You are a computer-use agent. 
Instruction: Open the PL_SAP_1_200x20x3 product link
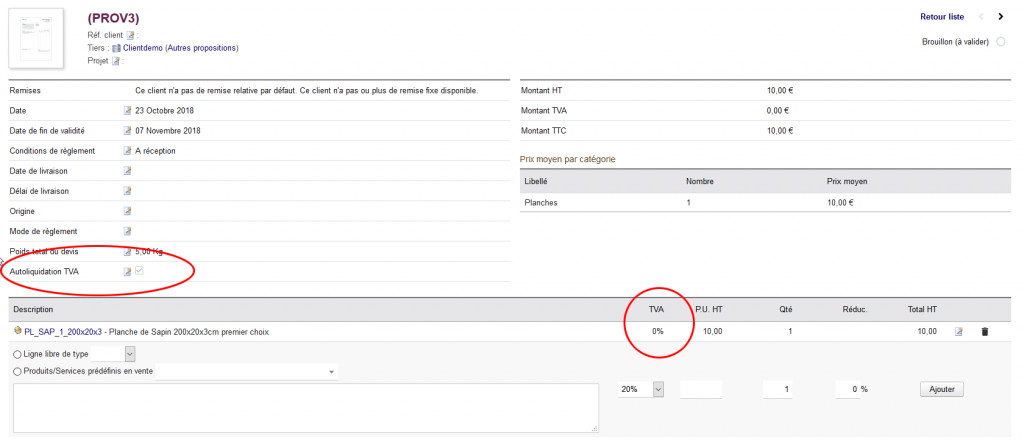pyautogui.click(x=63, y=332)
